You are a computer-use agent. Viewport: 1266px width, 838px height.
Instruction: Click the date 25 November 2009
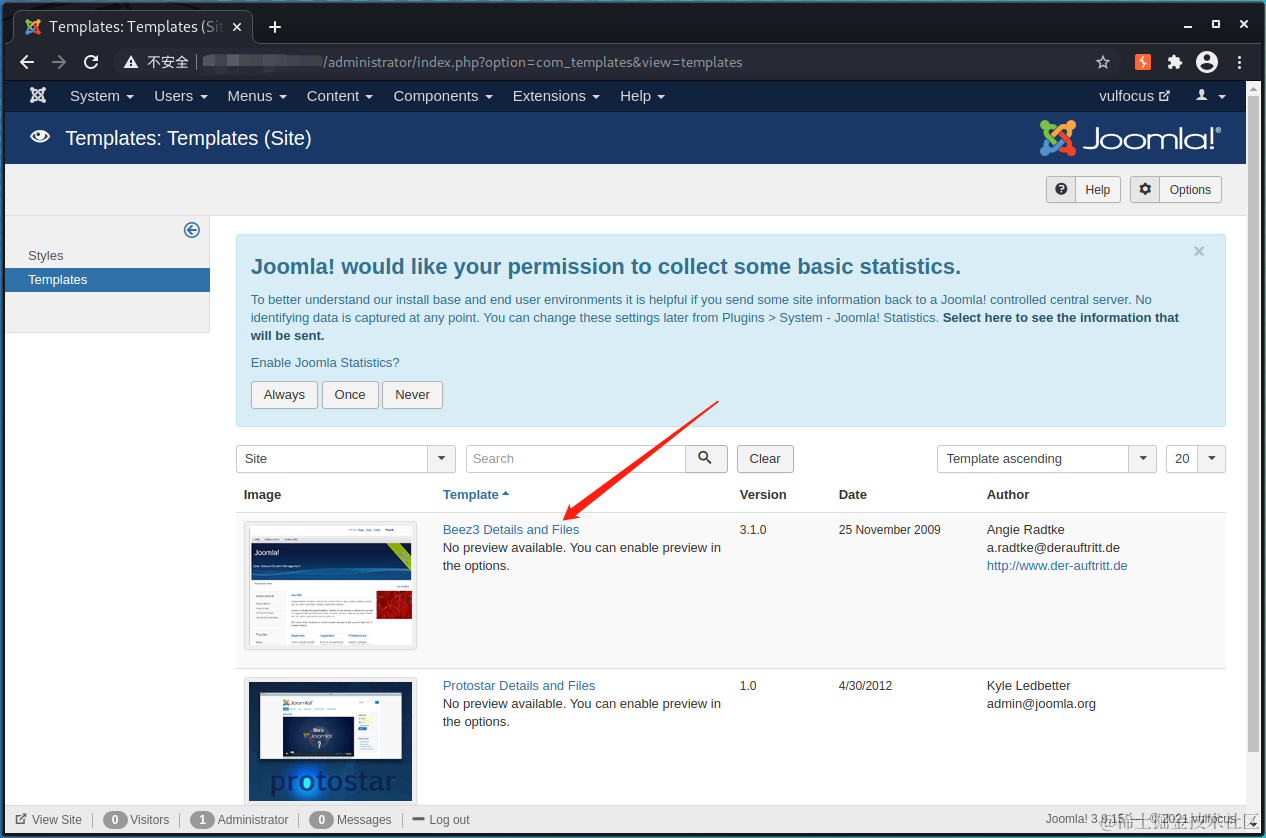click(890, 530)
